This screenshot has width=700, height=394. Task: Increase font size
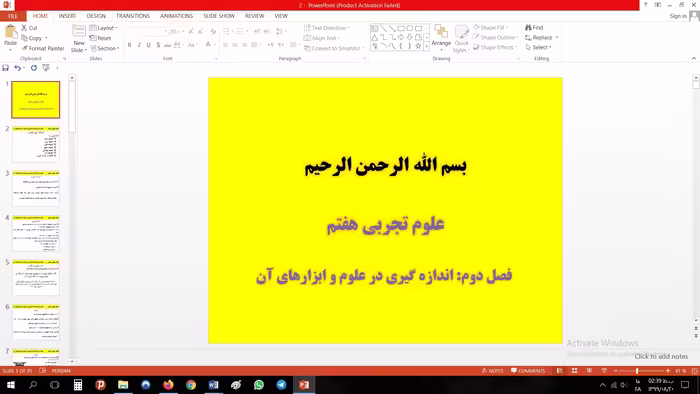point(191,31)
